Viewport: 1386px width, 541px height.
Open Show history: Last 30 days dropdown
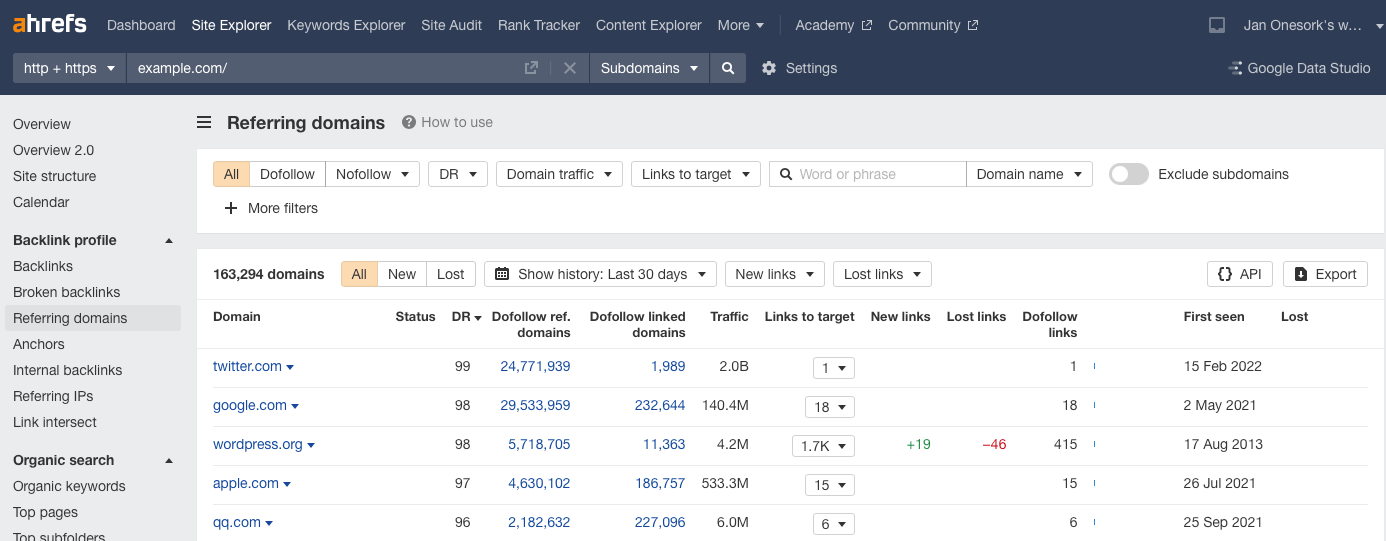600,274
